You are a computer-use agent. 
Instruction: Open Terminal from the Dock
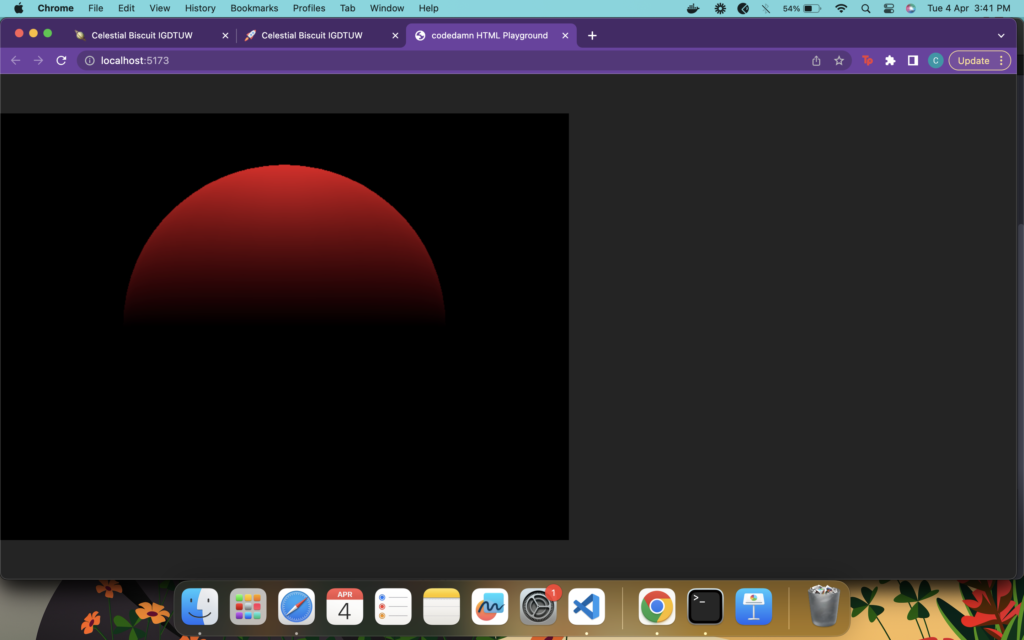pos(705,607)
